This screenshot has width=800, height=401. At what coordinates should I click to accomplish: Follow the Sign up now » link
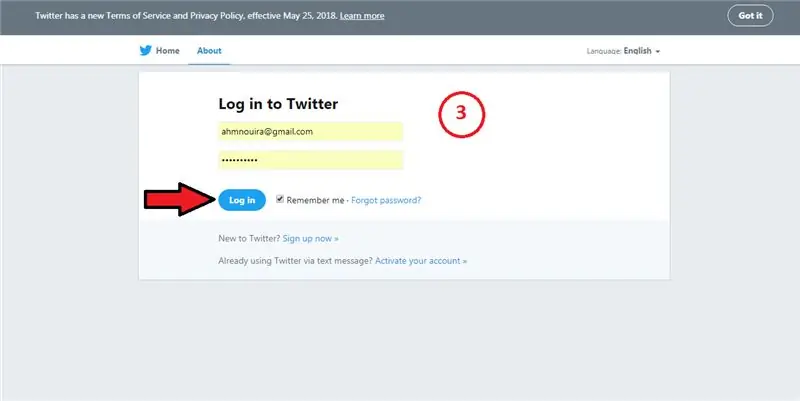tap(310, 238)
